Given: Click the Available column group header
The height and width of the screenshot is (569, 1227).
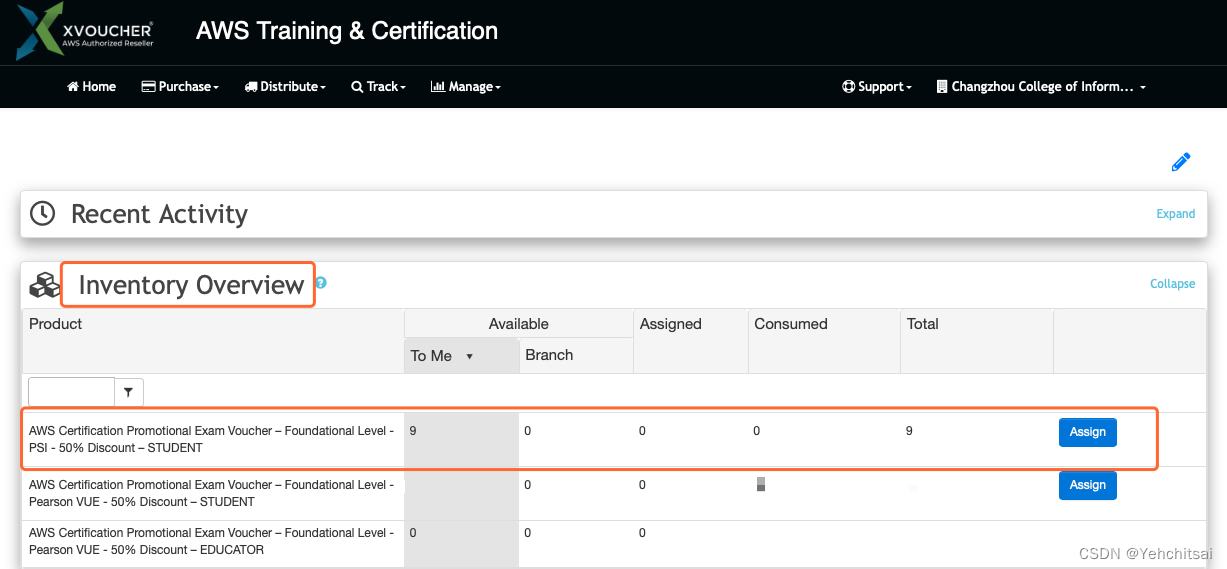Looking at the screenshot, I should coord(518,324).
